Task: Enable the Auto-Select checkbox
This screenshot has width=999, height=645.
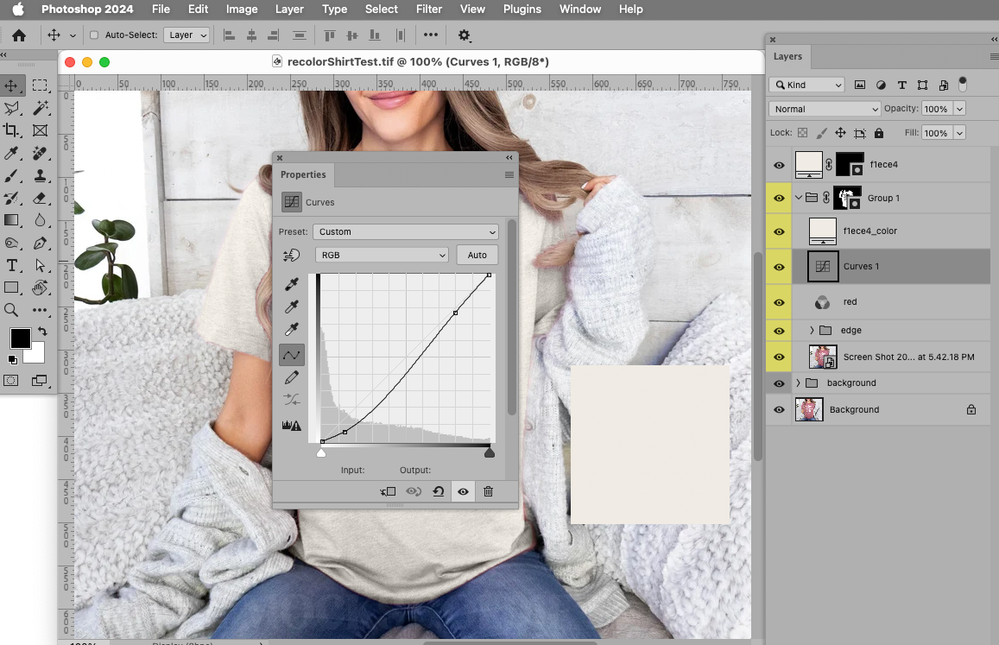Action: pos(94,35)
